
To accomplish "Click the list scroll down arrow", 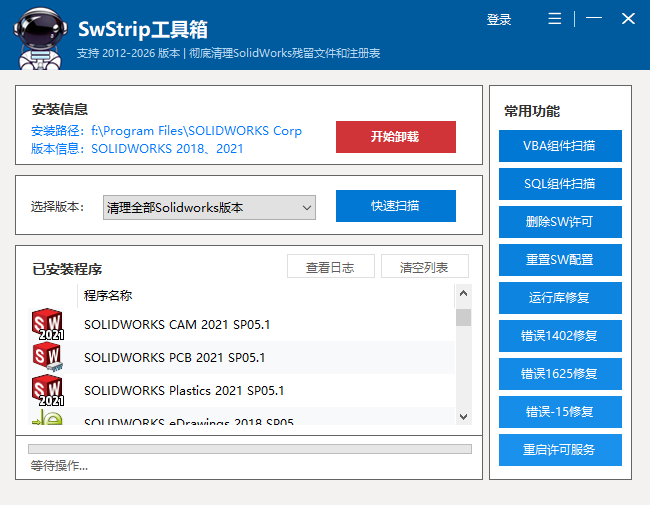I will click(463, 416).
